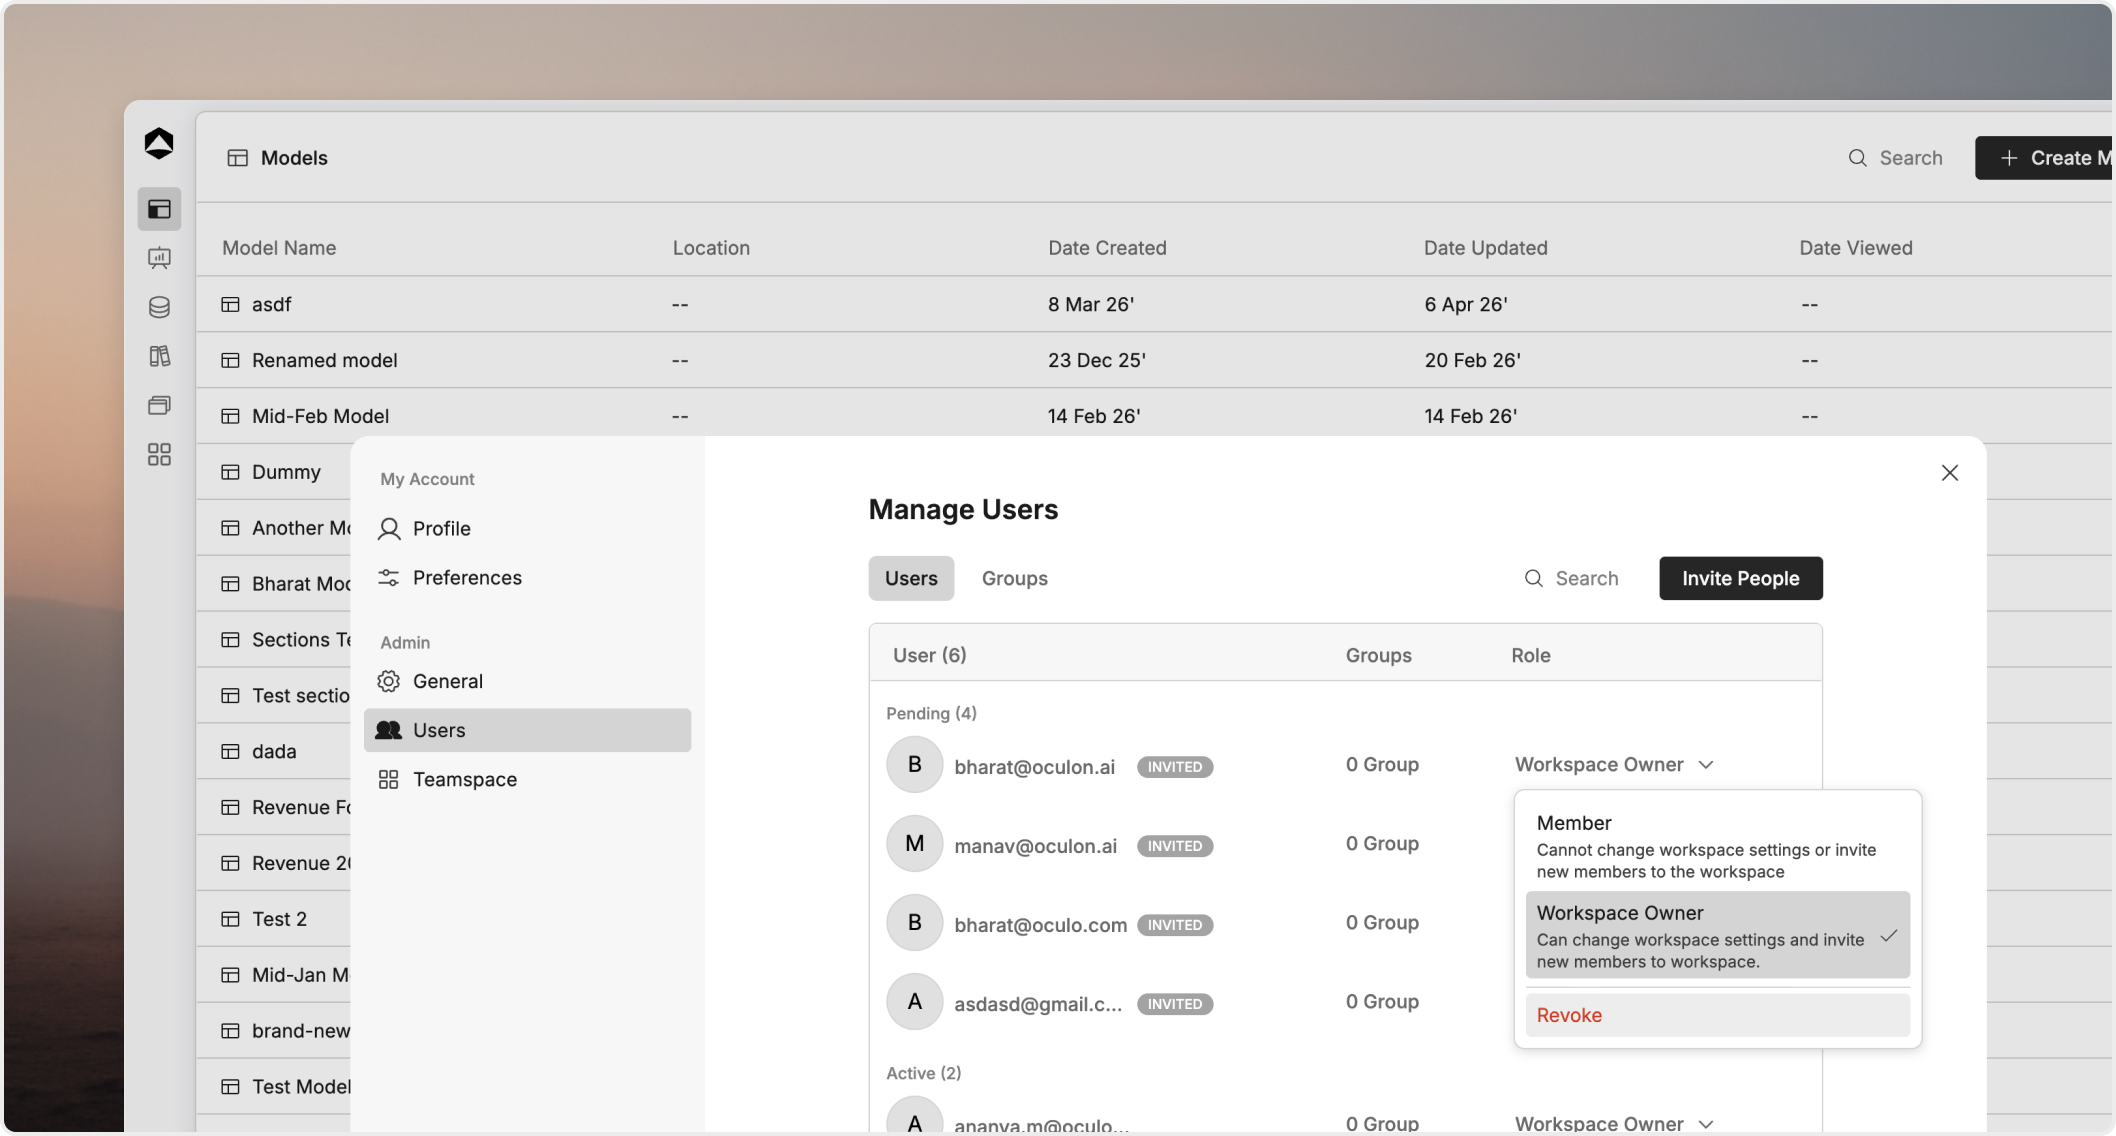Open role dropdown for bharat@oculon.ai

(1614, 765)
